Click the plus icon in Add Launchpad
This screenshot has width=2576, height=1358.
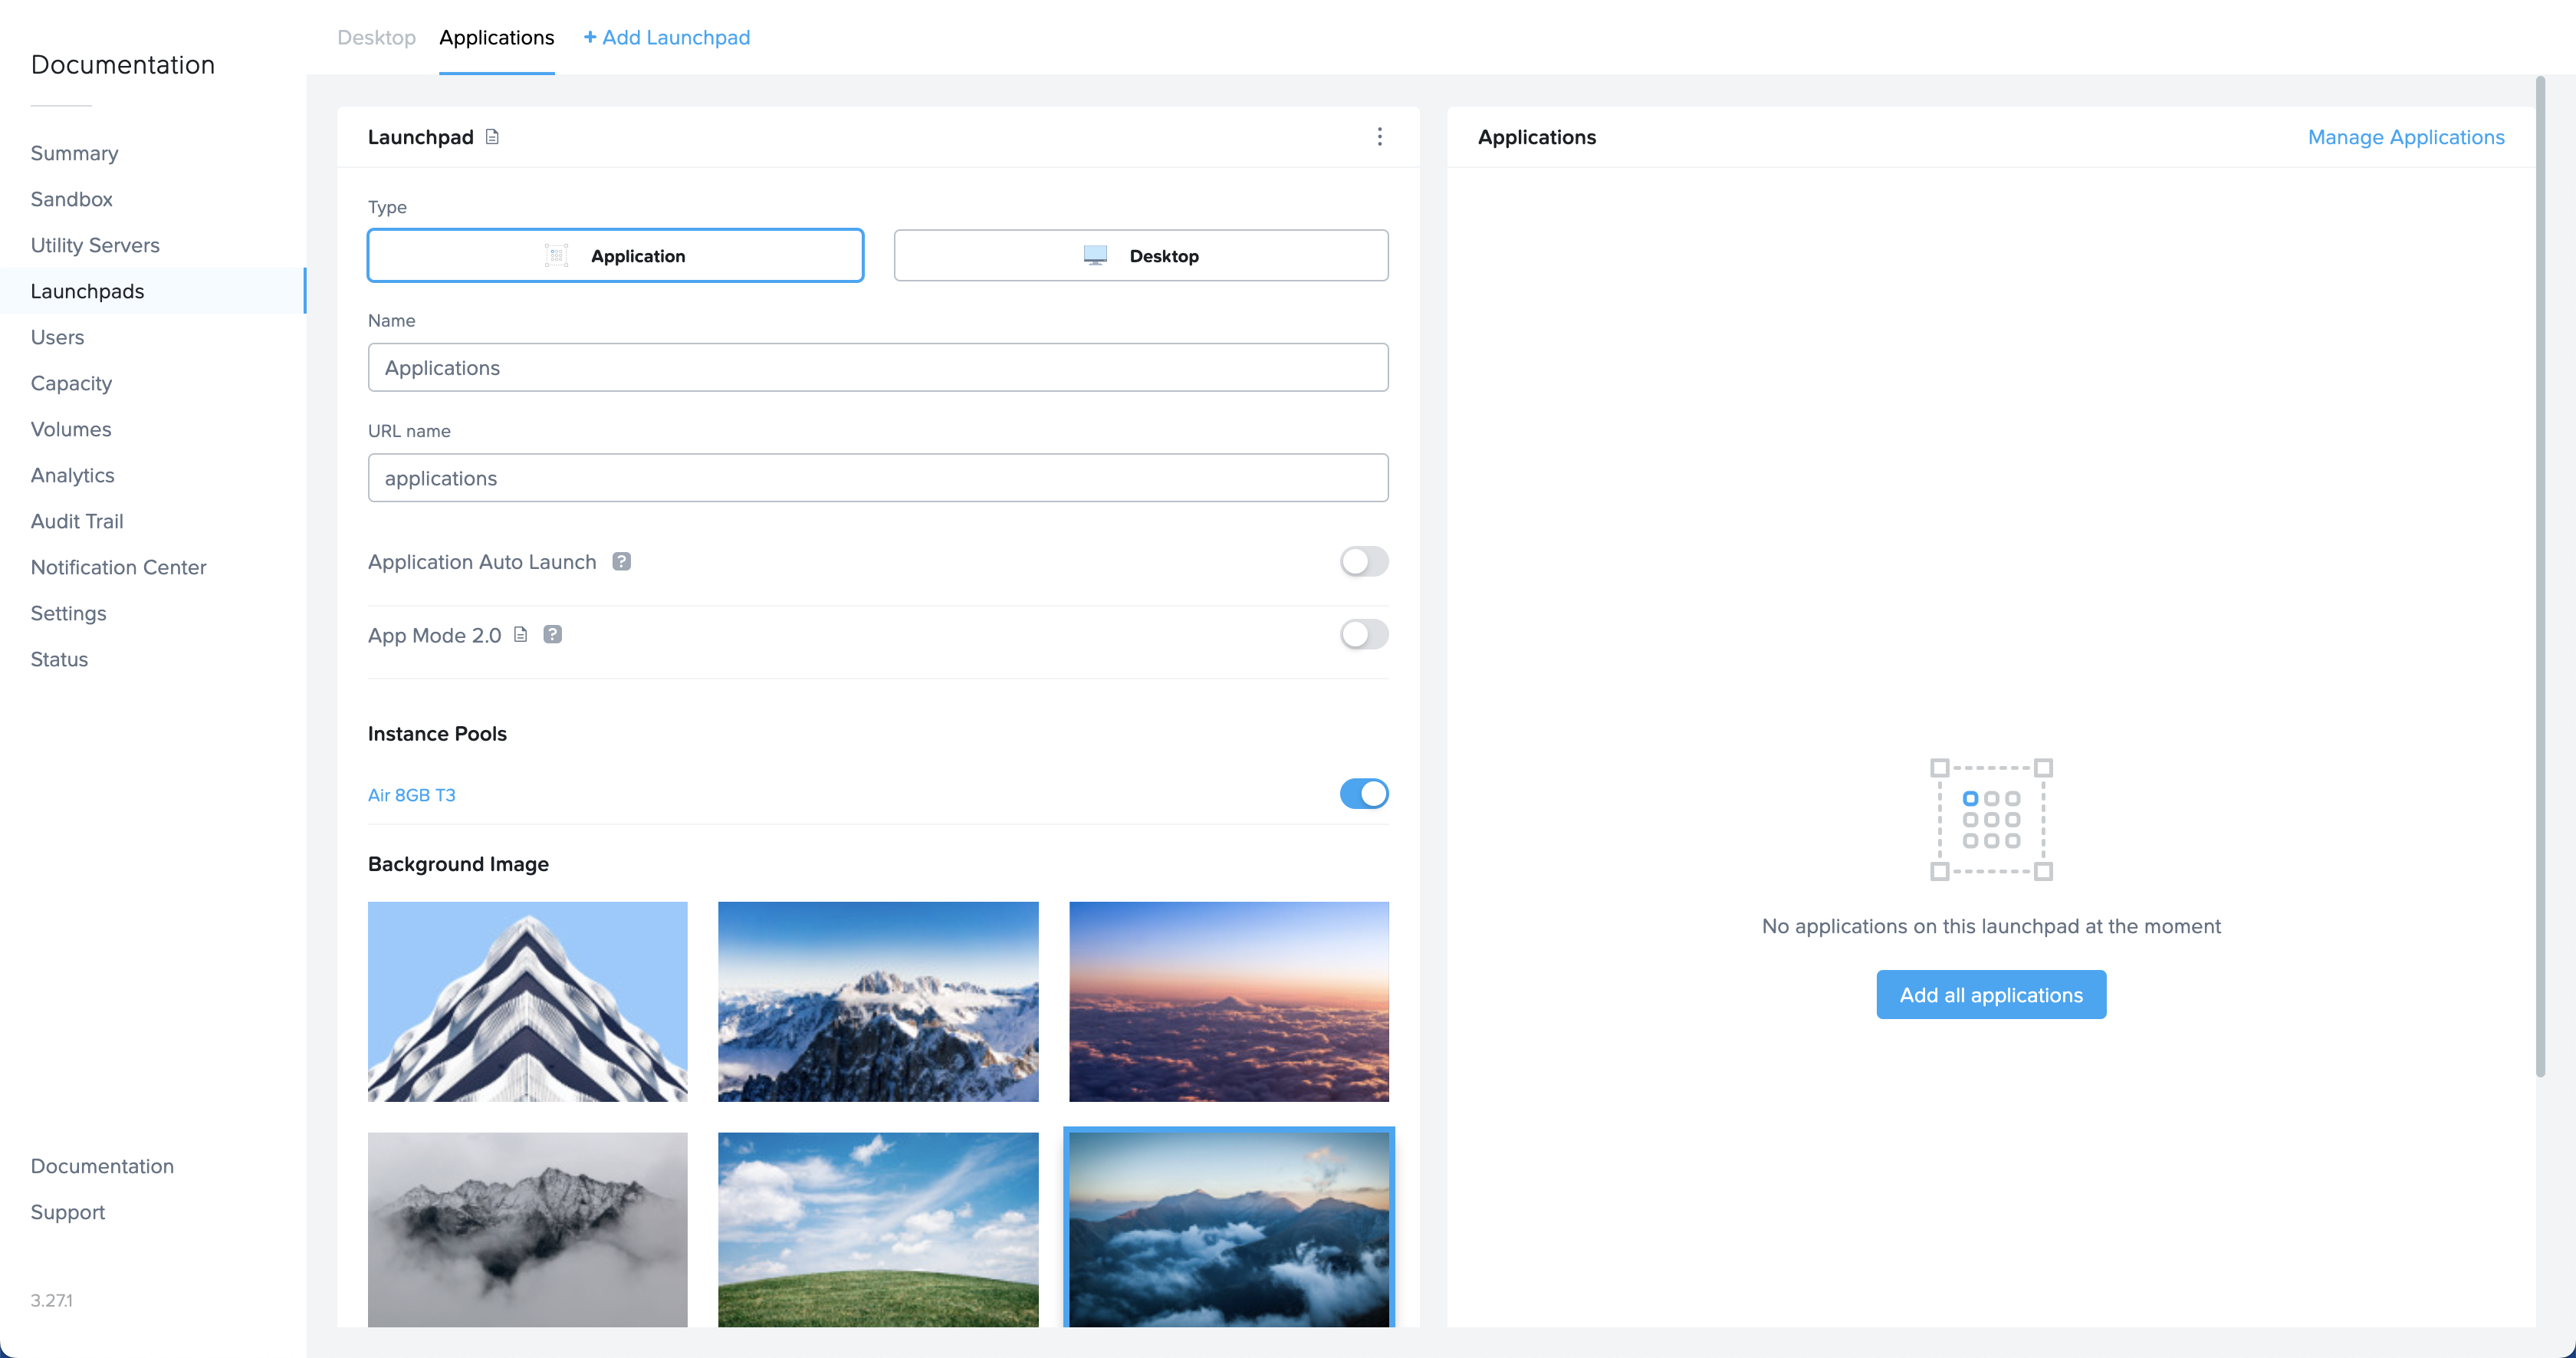(x=590, y=37)
